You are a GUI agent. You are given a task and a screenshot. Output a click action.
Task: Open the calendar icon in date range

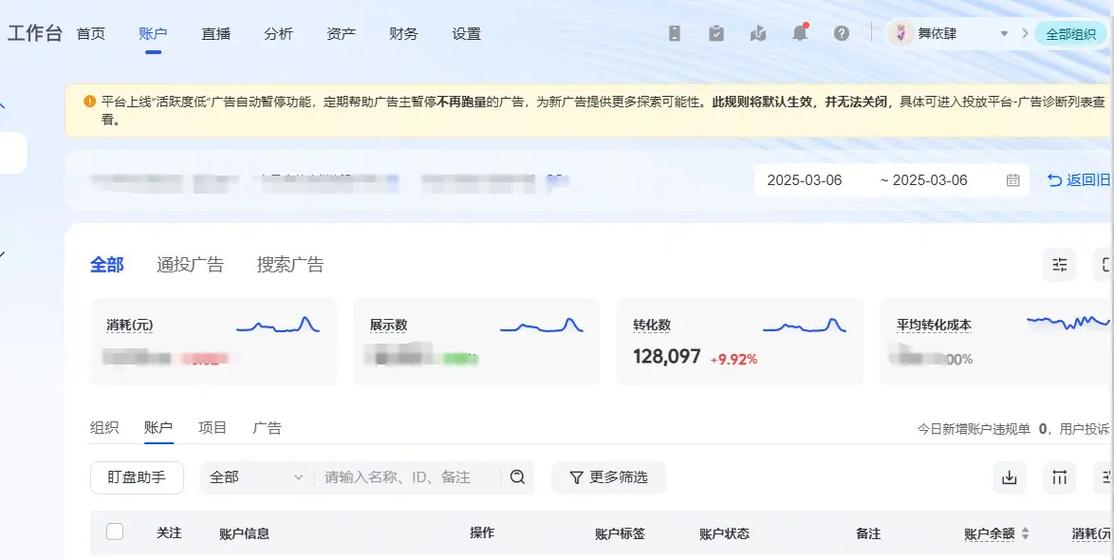click(1013, 181)
